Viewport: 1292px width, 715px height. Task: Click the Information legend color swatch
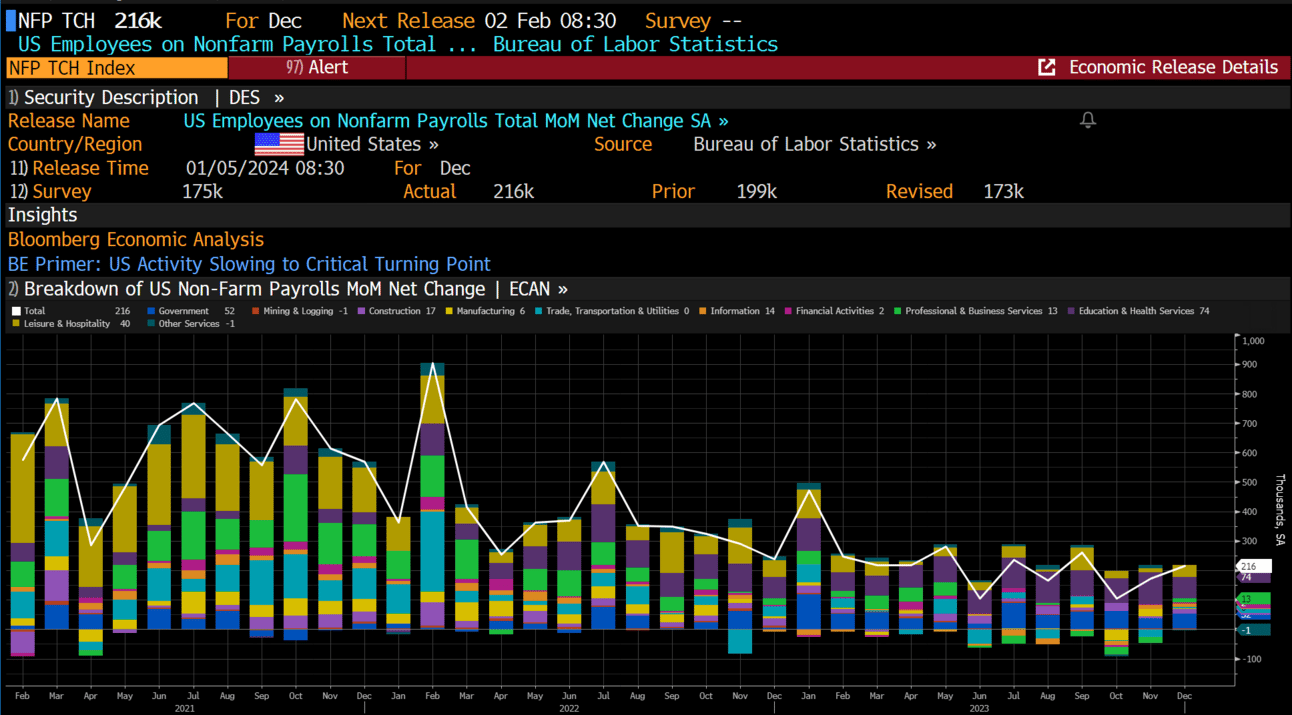(x=703, y=311)
